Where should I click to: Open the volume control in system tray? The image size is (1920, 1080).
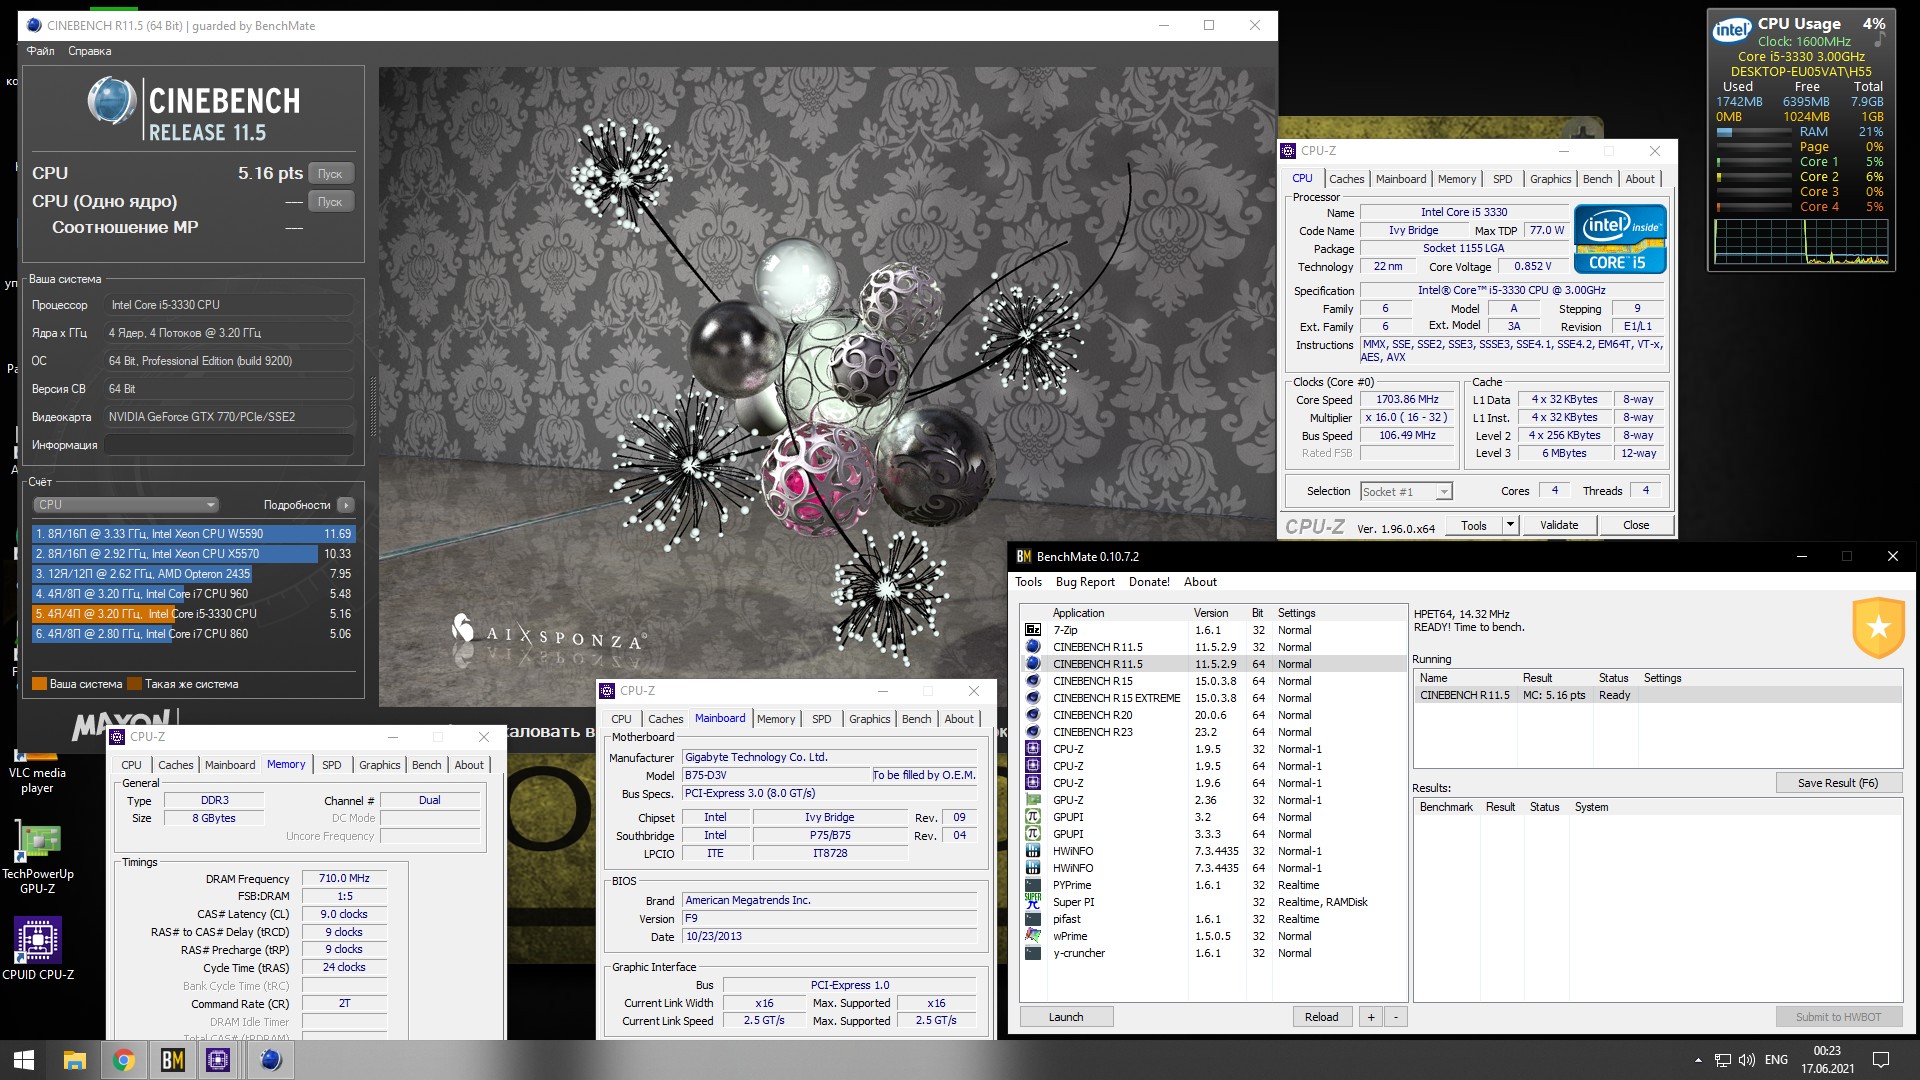click(x=1747, y=1060)
